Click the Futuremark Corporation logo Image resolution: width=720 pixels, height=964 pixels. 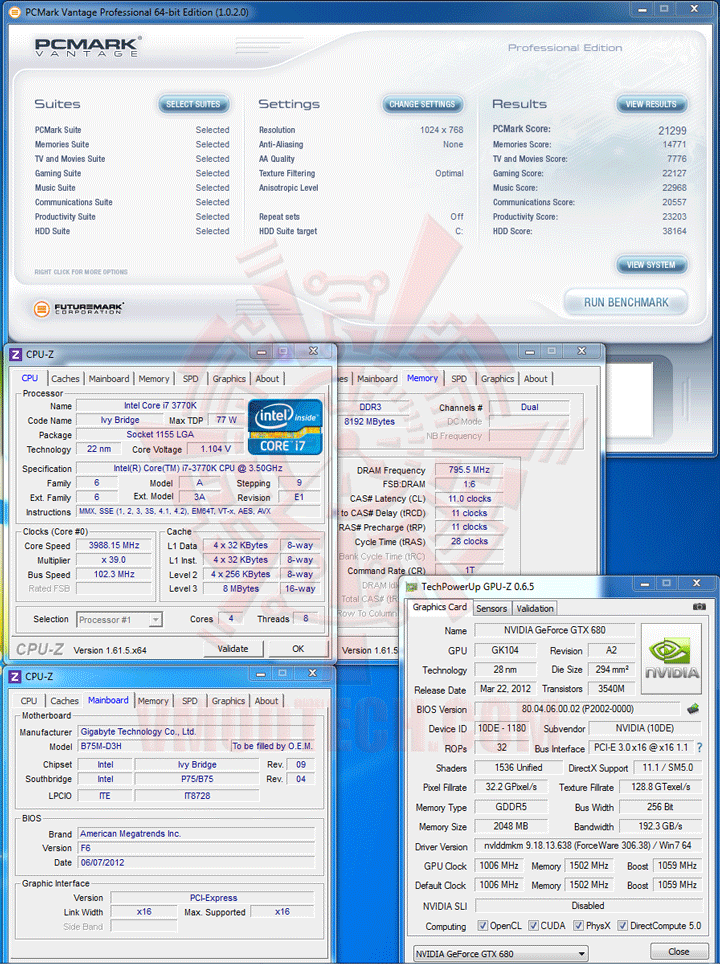(x=79, y=308)
